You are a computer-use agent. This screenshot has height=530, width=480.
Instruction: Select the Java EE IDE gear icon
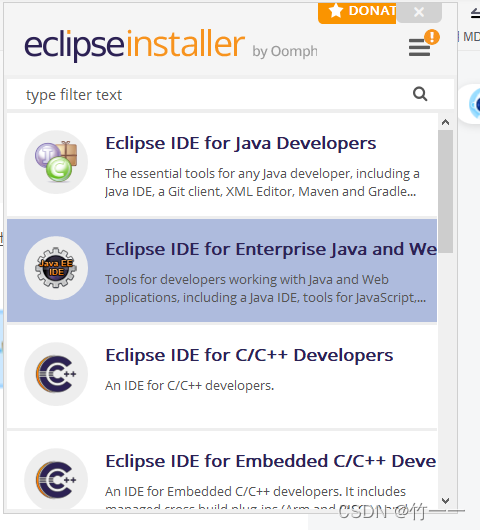pyautogui.click(x=56, y=268)
